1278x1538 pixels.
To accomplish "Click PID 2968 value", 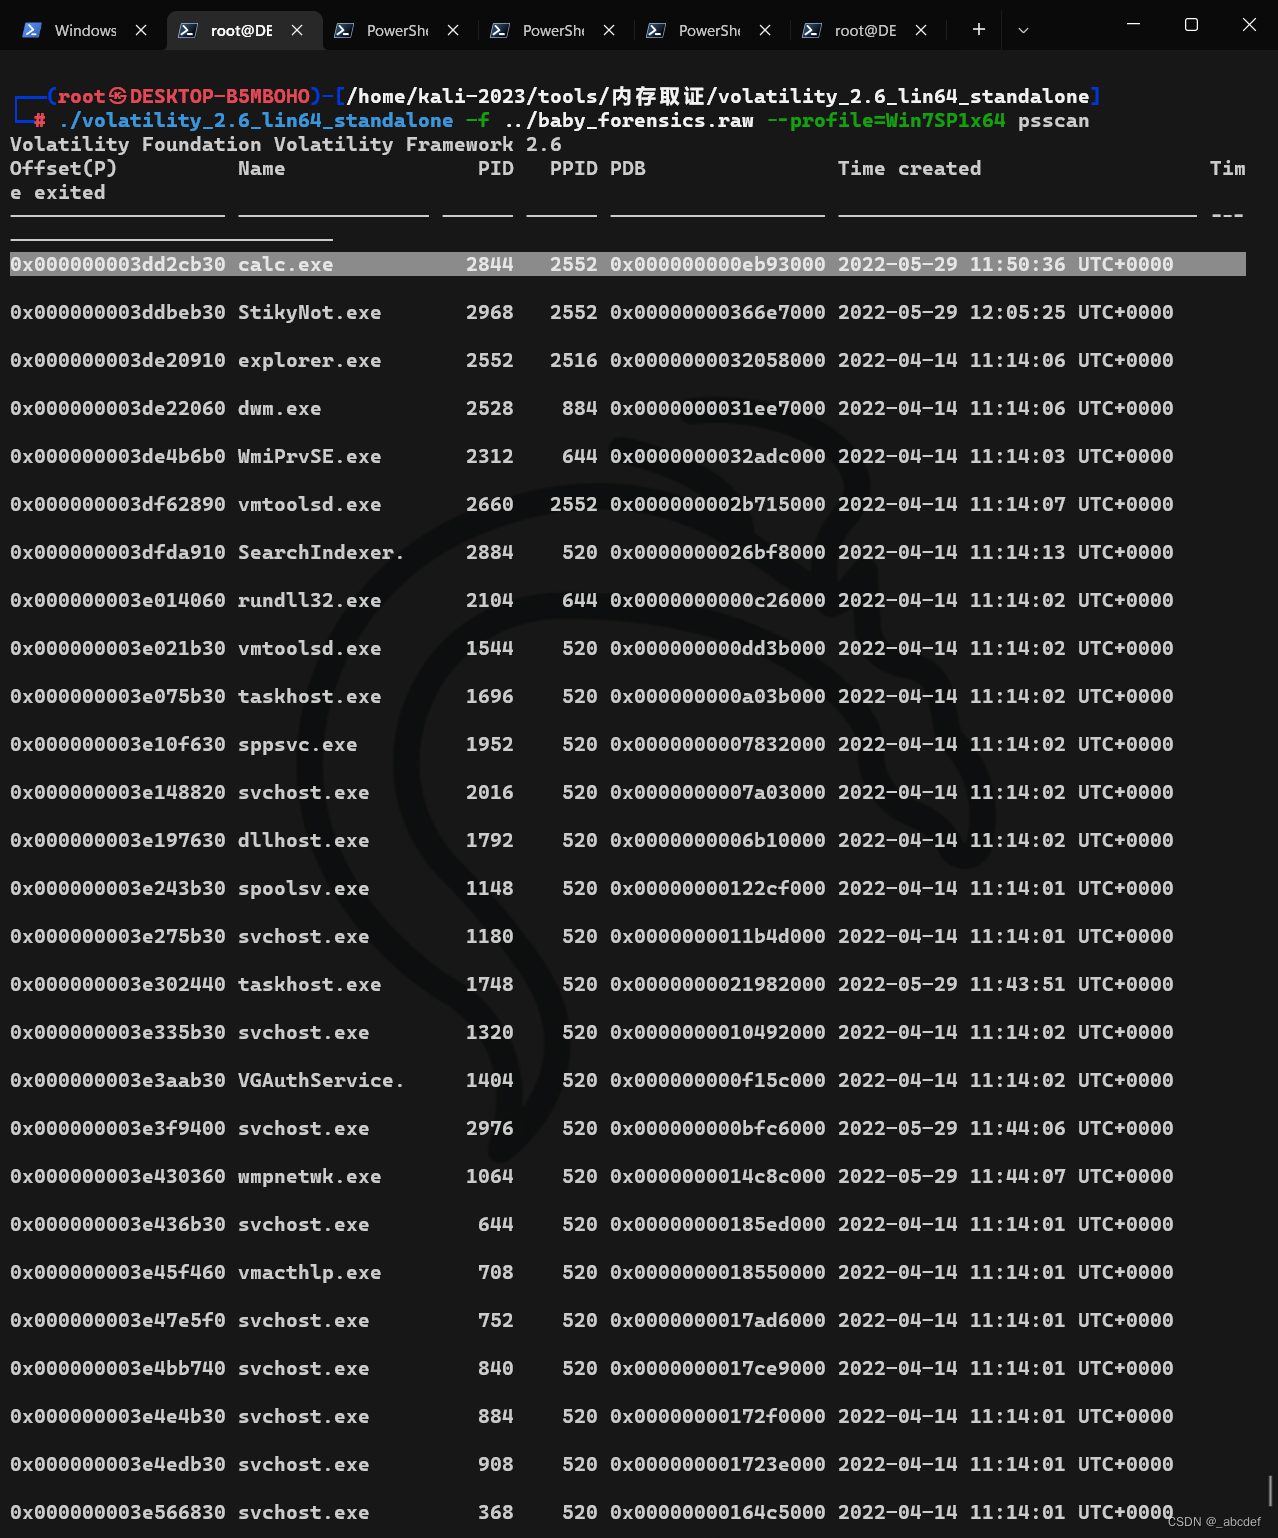I will pyautogui.click(x=489, y=312).
